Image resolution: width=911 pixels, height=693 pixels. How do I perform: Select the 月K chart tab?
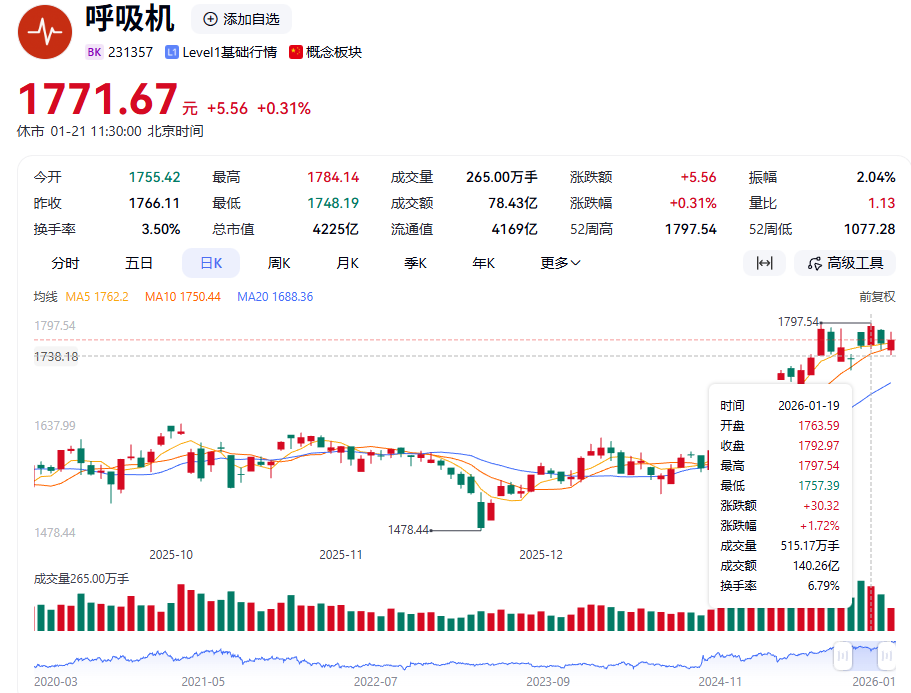pos(347,263)
